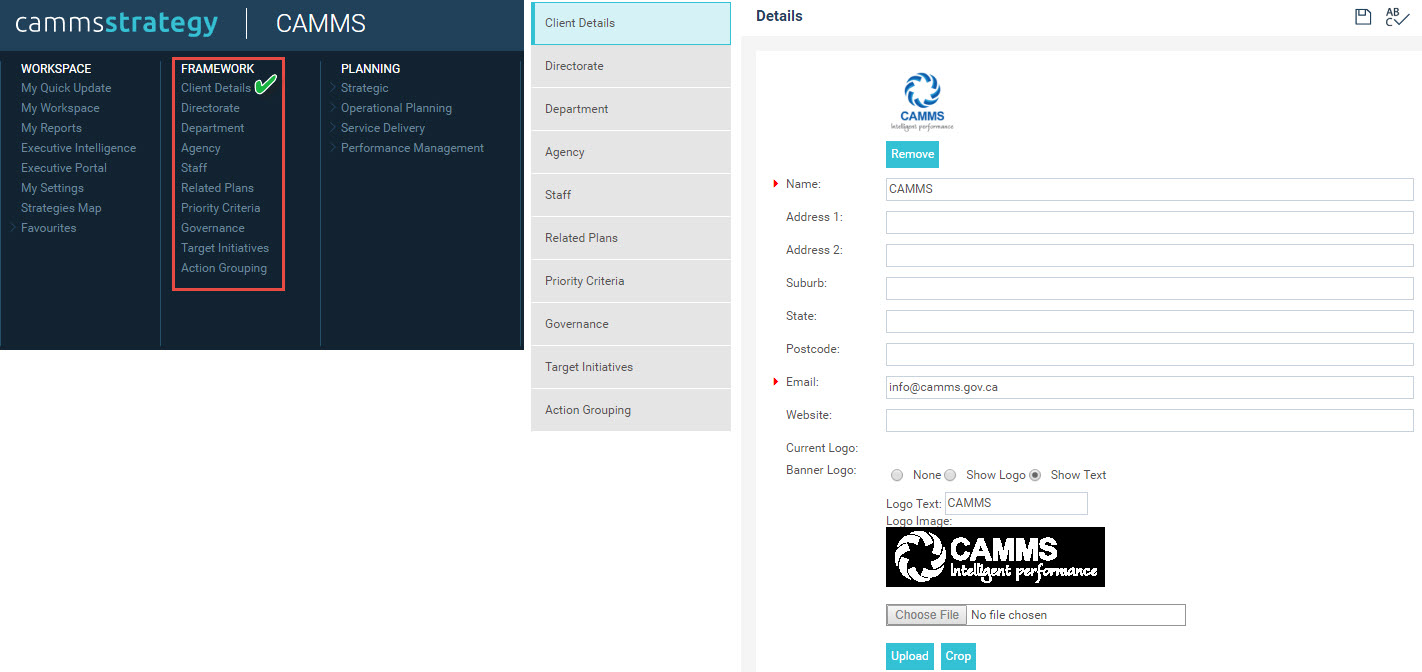Open Action Grouping from Framework menu

click(x=224, y=268)
